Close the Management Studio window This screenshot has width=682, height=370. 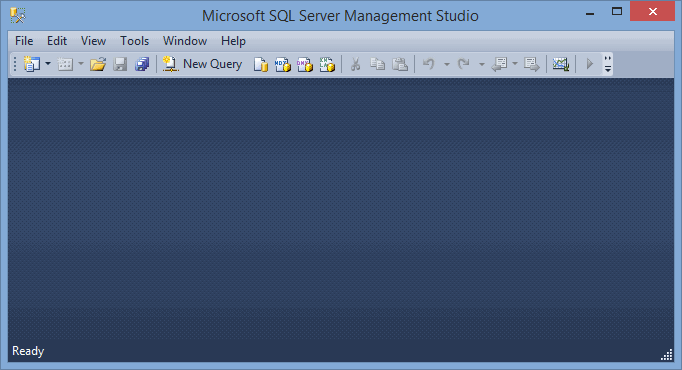(x=652, y=12)
